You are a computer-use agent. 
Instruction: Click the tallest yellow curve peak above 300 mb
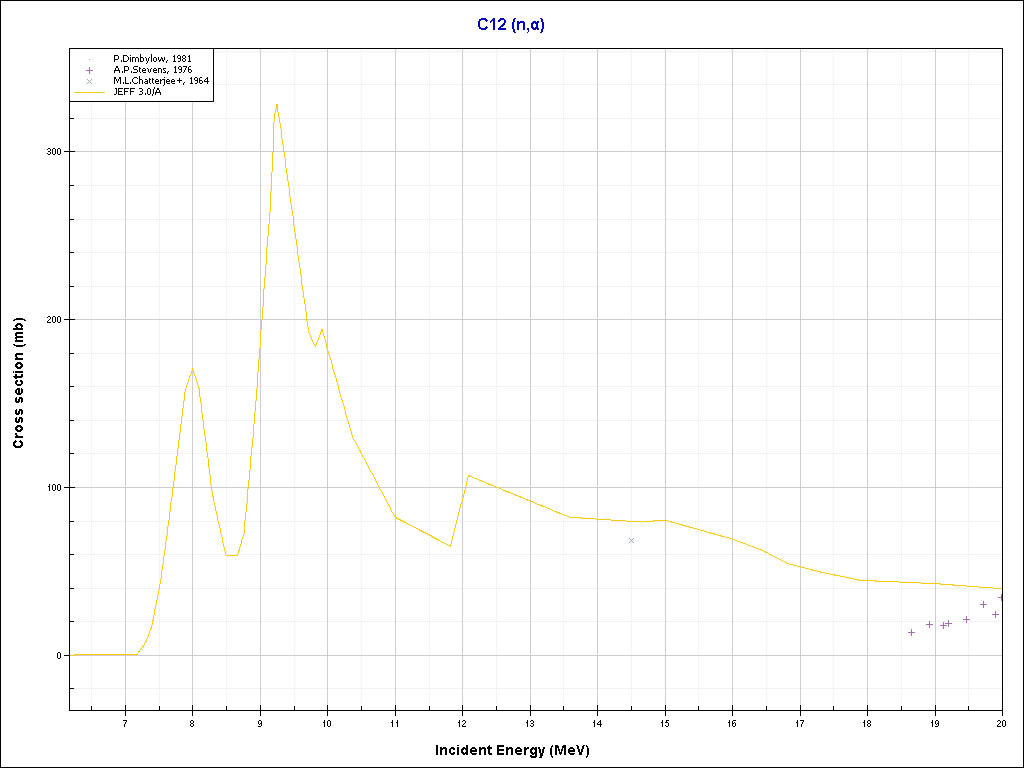(x=276, y=105)
